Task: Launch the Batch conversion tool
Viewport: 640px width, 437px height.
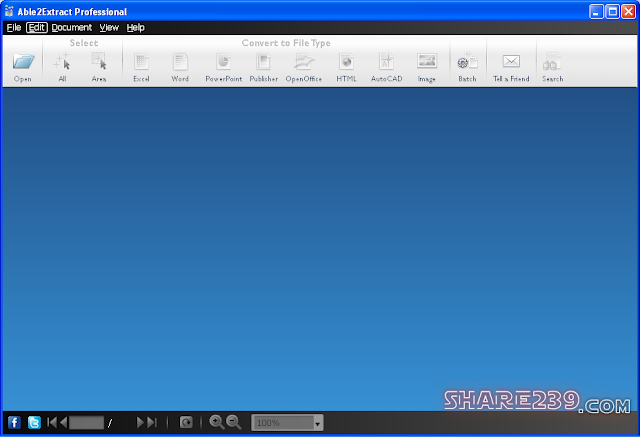Action: [x=467, y=61]
